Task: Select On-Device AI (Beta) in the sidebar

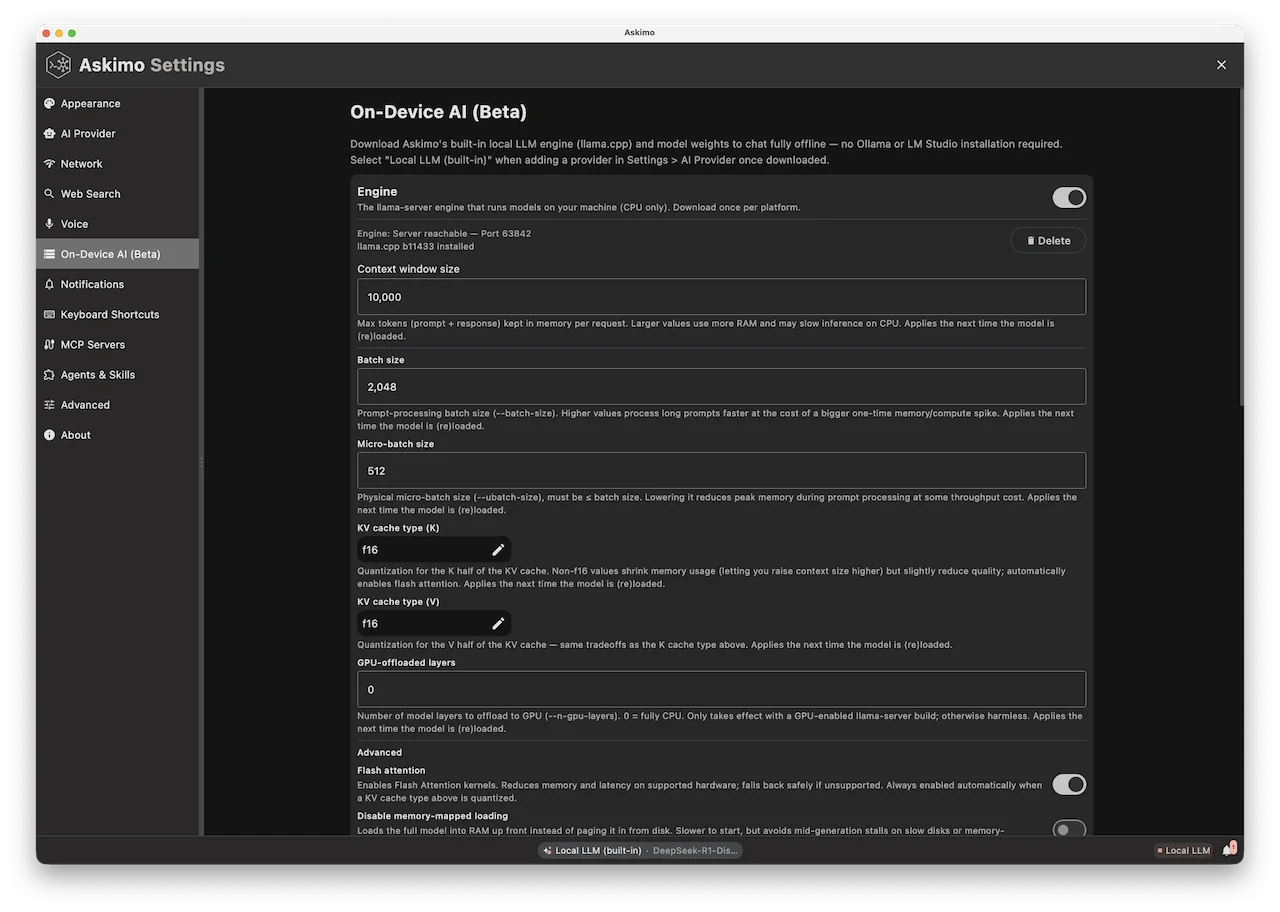Action: [117, 254]
